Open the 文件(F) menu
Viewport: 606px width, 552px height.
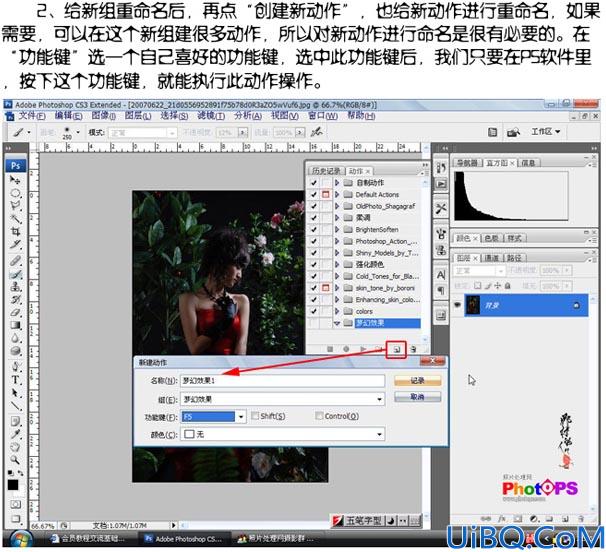(32, 116)
